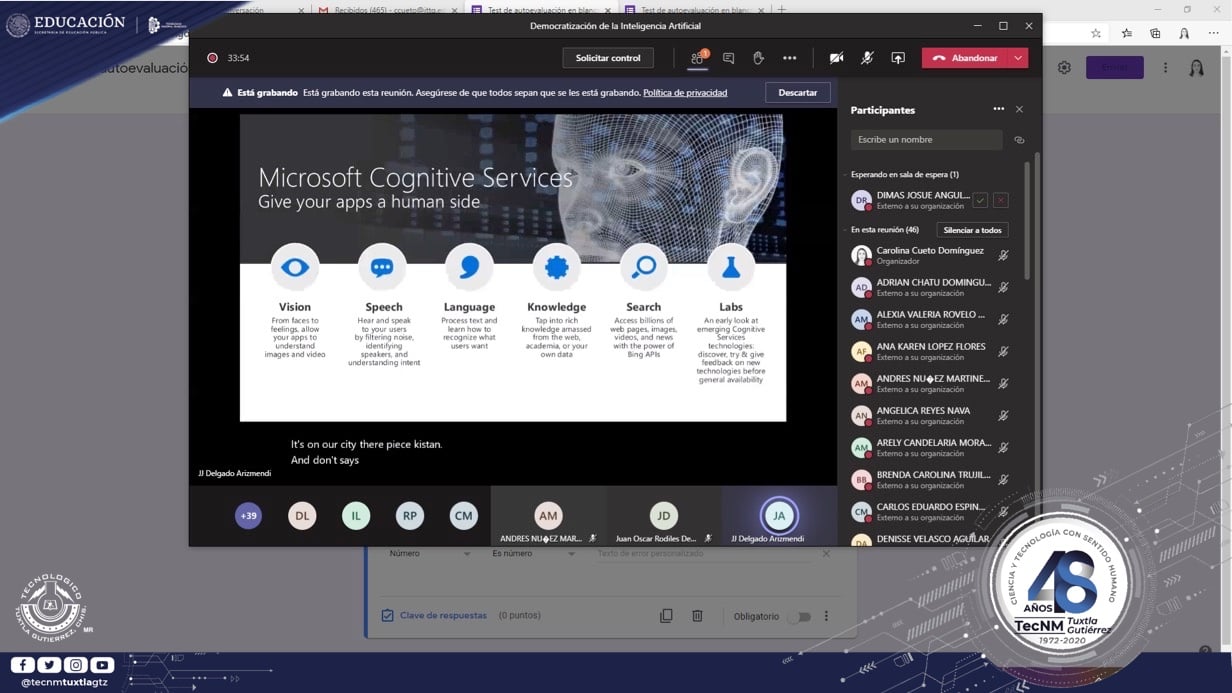1232x693 pixels.
Task: Click Adrian Chatu Domingu muted mic icon
Action: point(1003,288)
